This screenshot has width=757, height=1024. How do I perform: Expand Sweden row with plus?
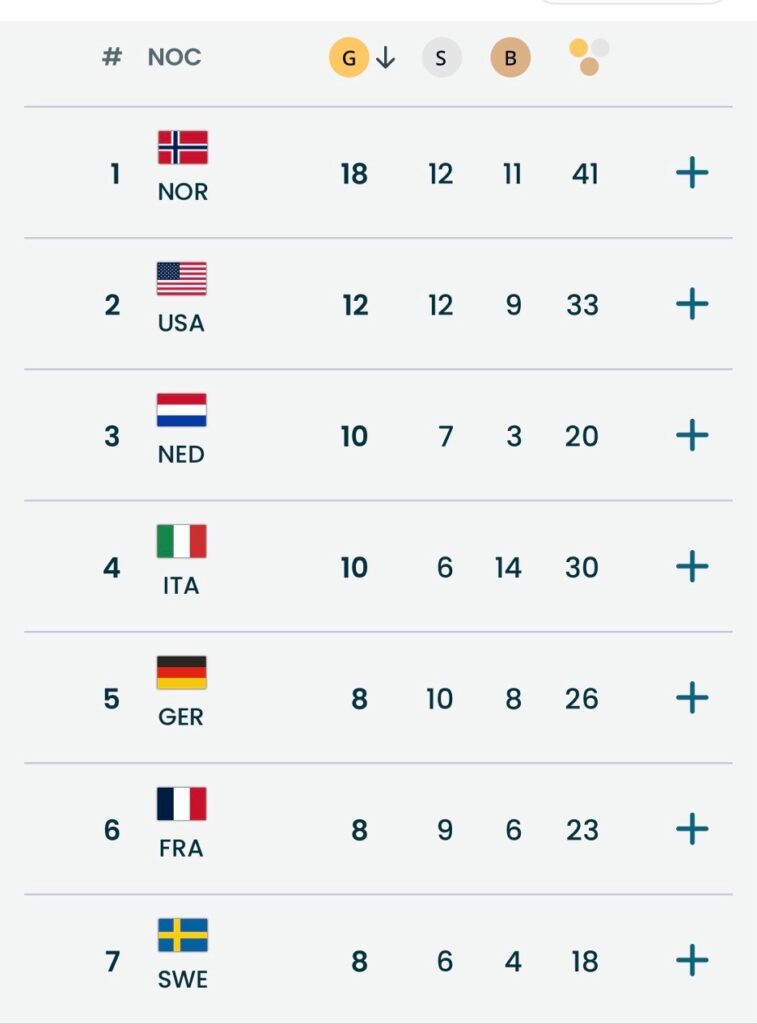692,961
